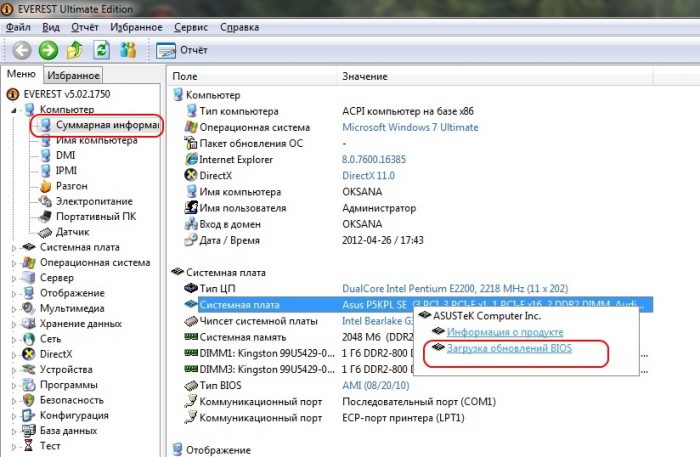Click the Up level arrow toolbar icon
Viewport: 700px width, 457px height.
[75, 50]
